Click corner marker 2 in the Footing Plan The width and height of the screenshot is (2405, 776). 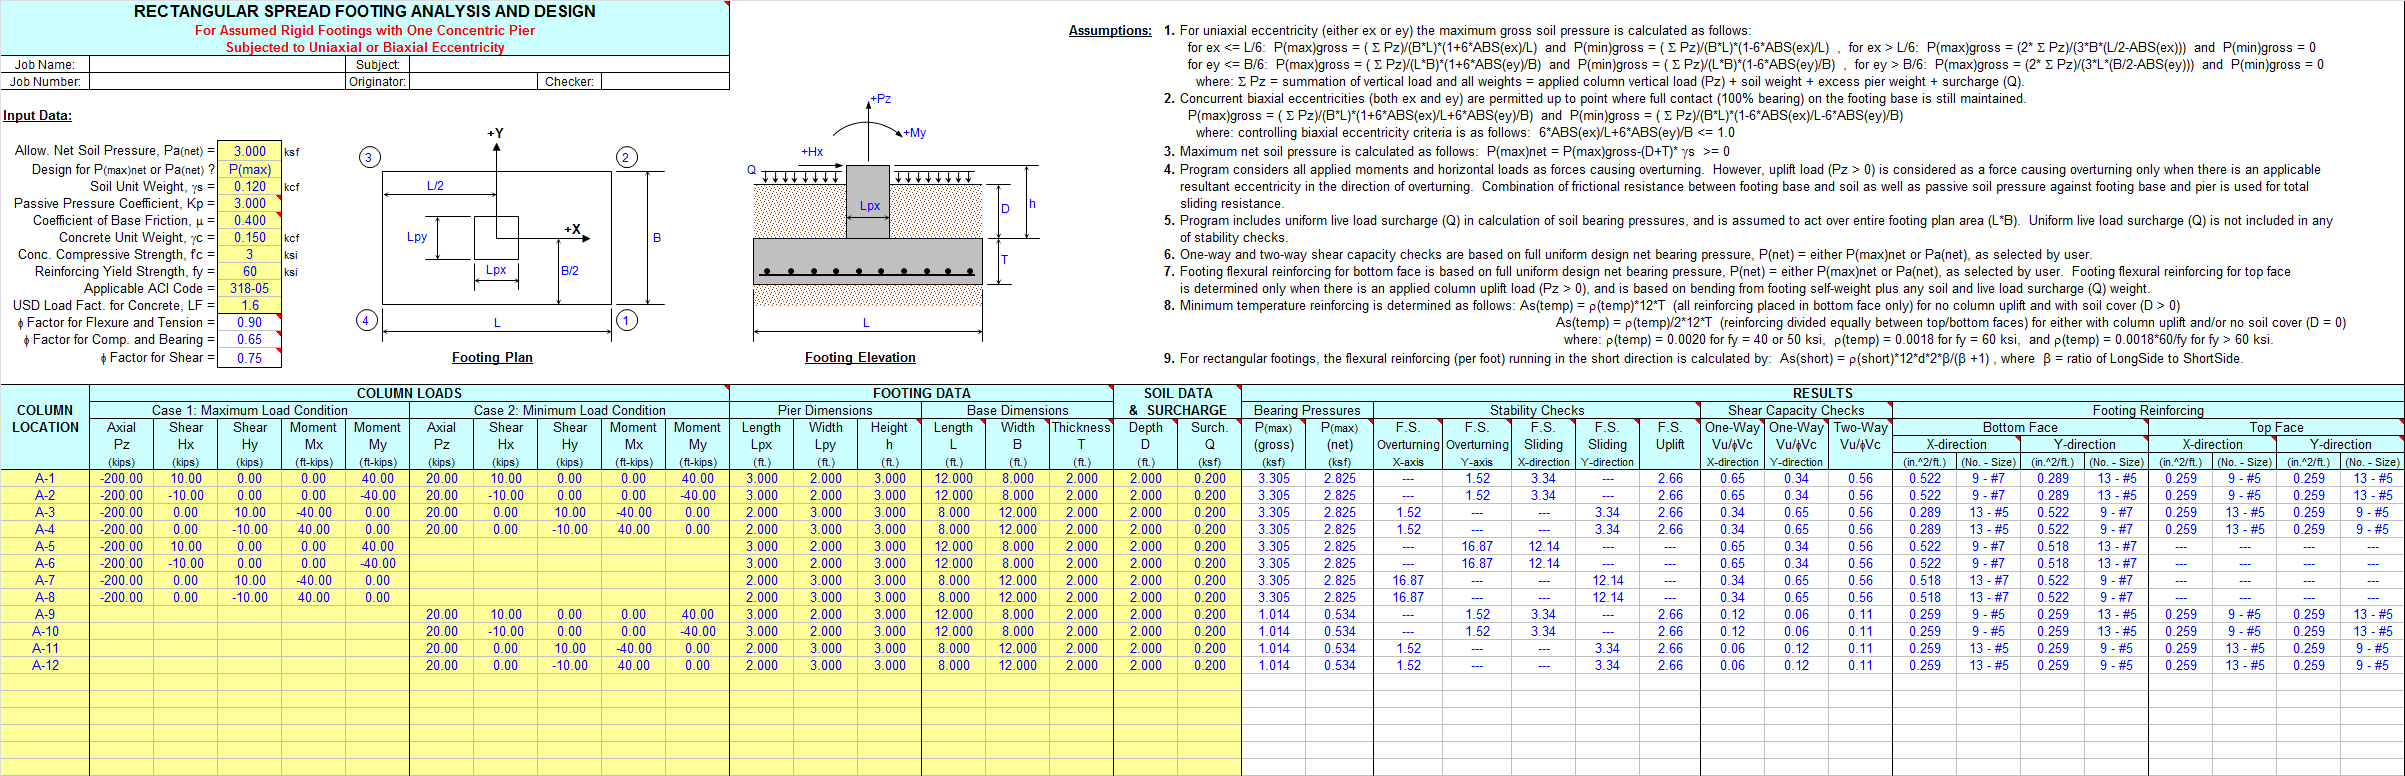(626, 157)
